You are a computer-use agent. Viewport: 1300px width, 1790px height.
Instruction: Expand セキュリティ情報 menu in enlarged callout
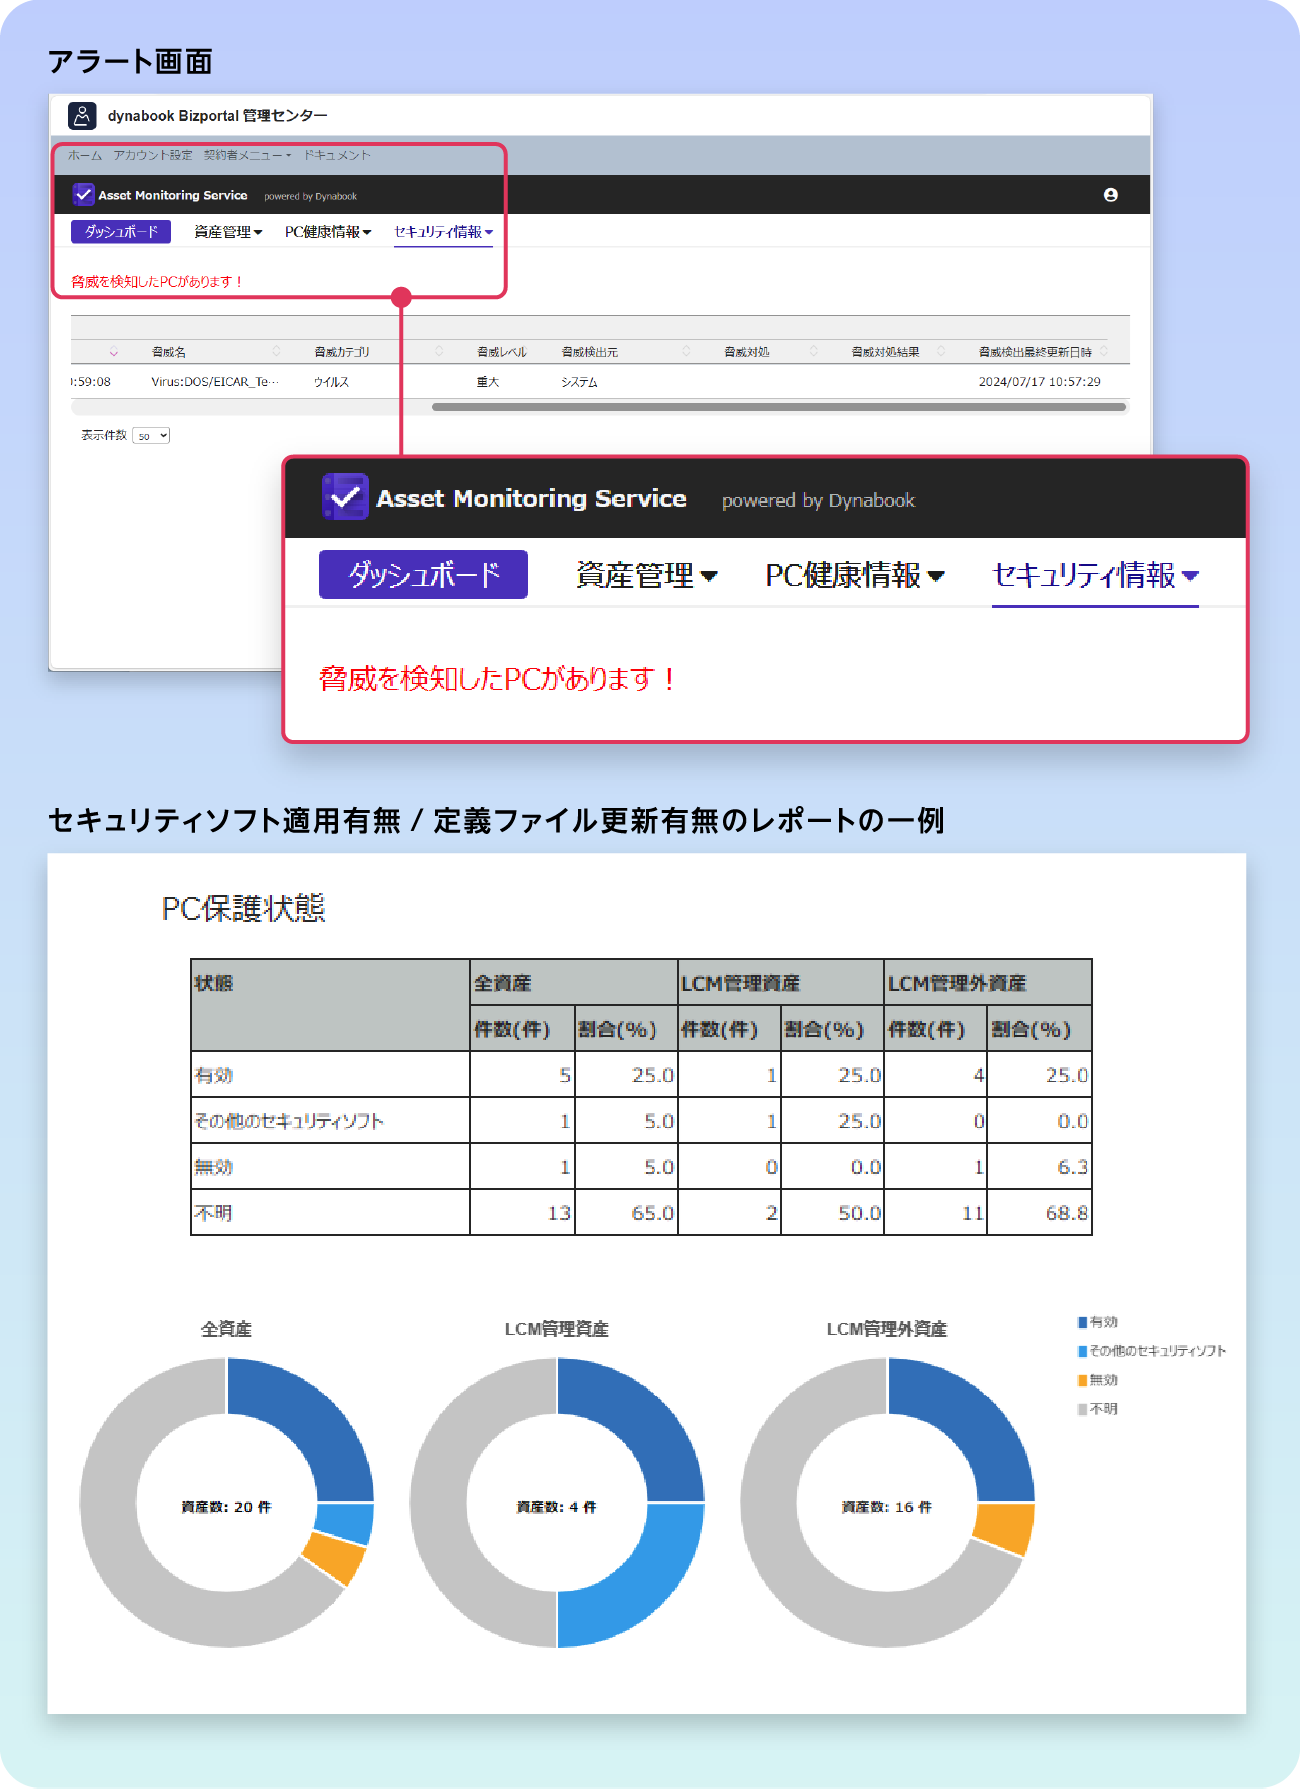pyautogui.click(x=1095, y=575)
